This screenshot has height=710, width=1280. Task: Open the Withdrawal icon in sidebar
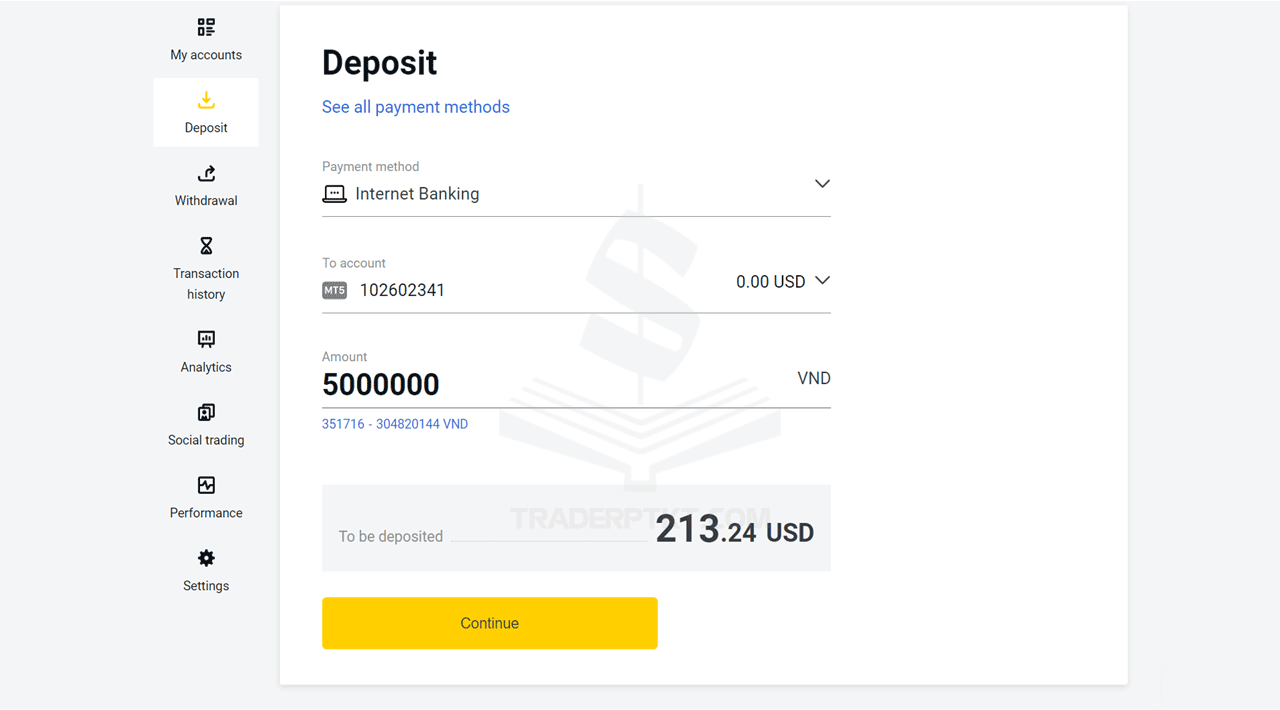click(206, 173)
